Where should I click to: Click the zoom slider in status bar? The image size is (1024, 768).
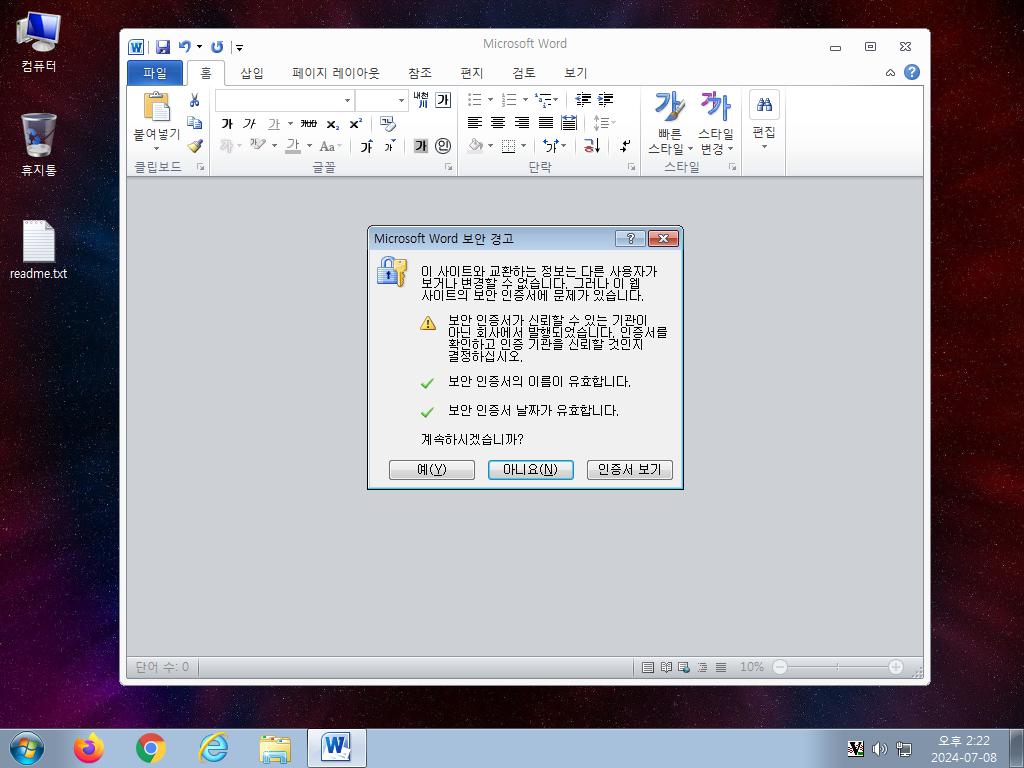click(x=838, y=667)
